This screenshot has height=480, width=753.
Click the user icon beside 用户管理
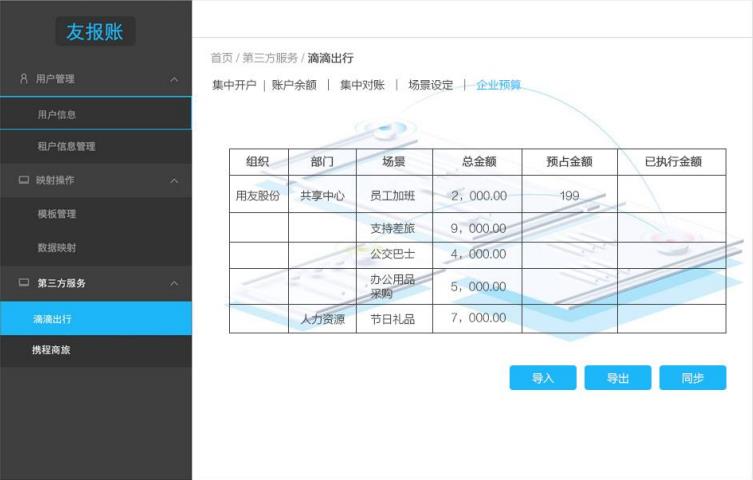point(24,79)
